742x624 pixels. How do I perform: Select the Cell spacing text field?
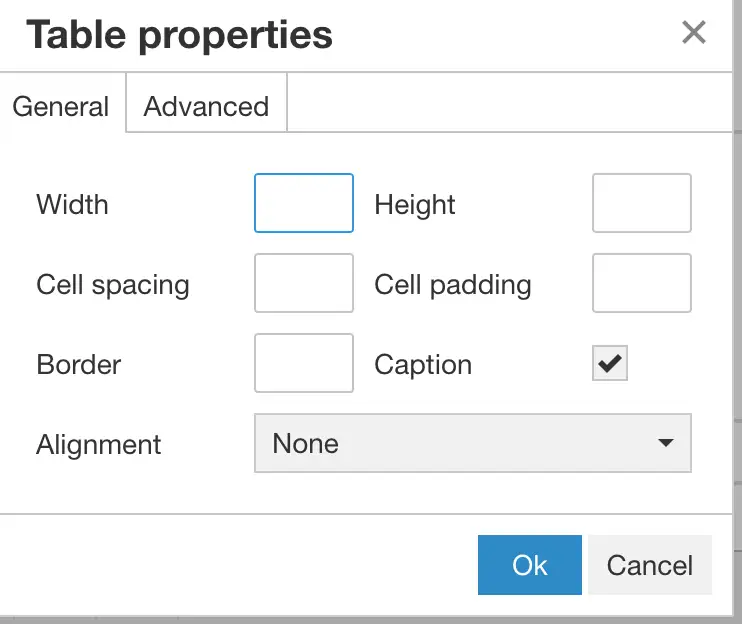click(304, 283)
